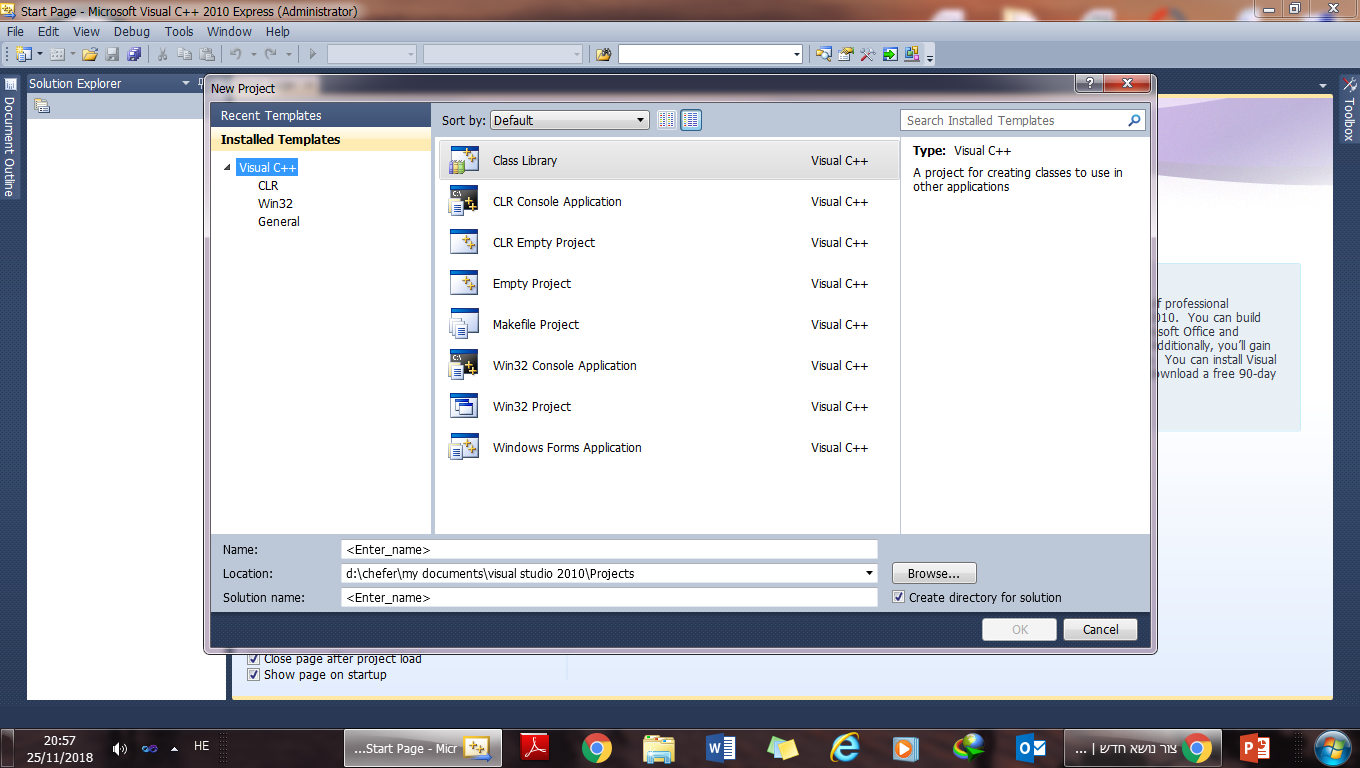
Task: Open PowerPoint from the taskbar
Action: (1254, 748)
